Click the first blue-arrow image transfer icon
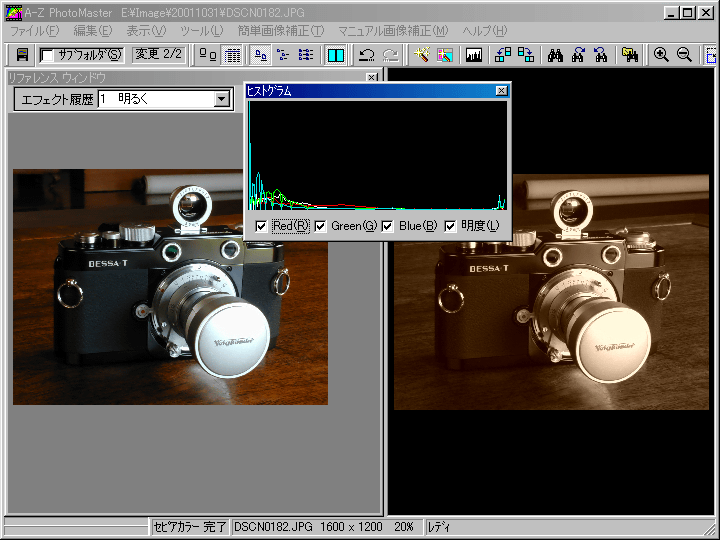720x540 pixels. (503, 55)
